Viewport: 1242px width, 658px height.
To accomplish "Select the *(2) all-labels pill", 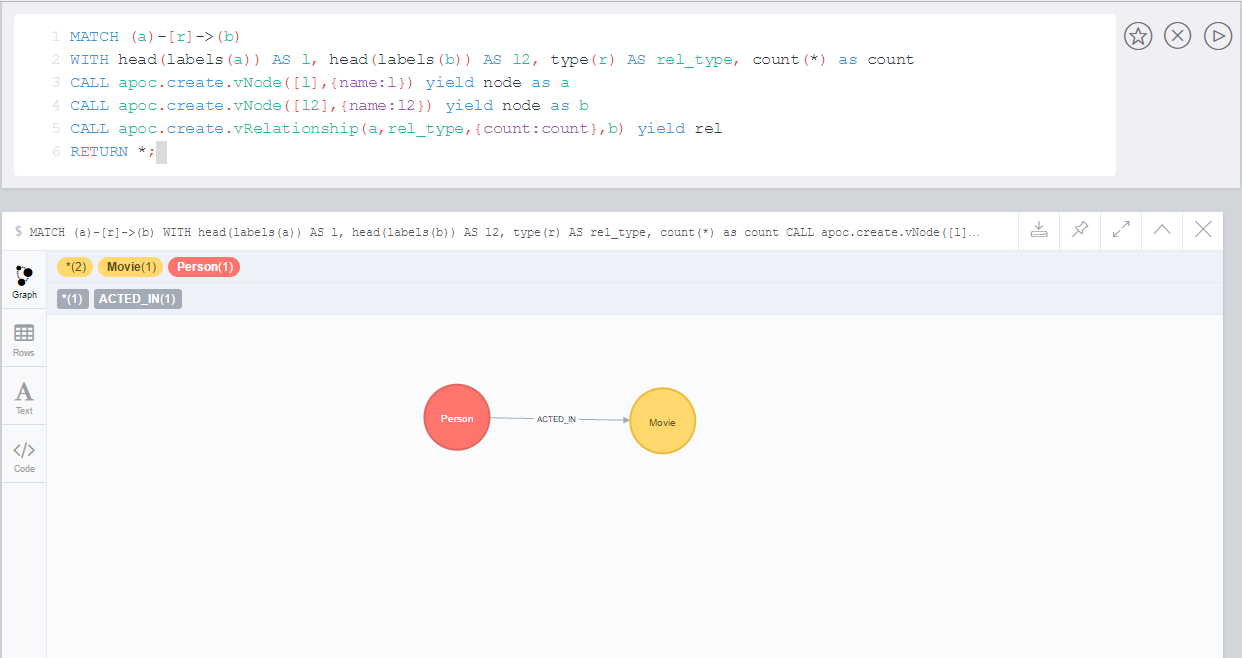I will click(75, 266).
